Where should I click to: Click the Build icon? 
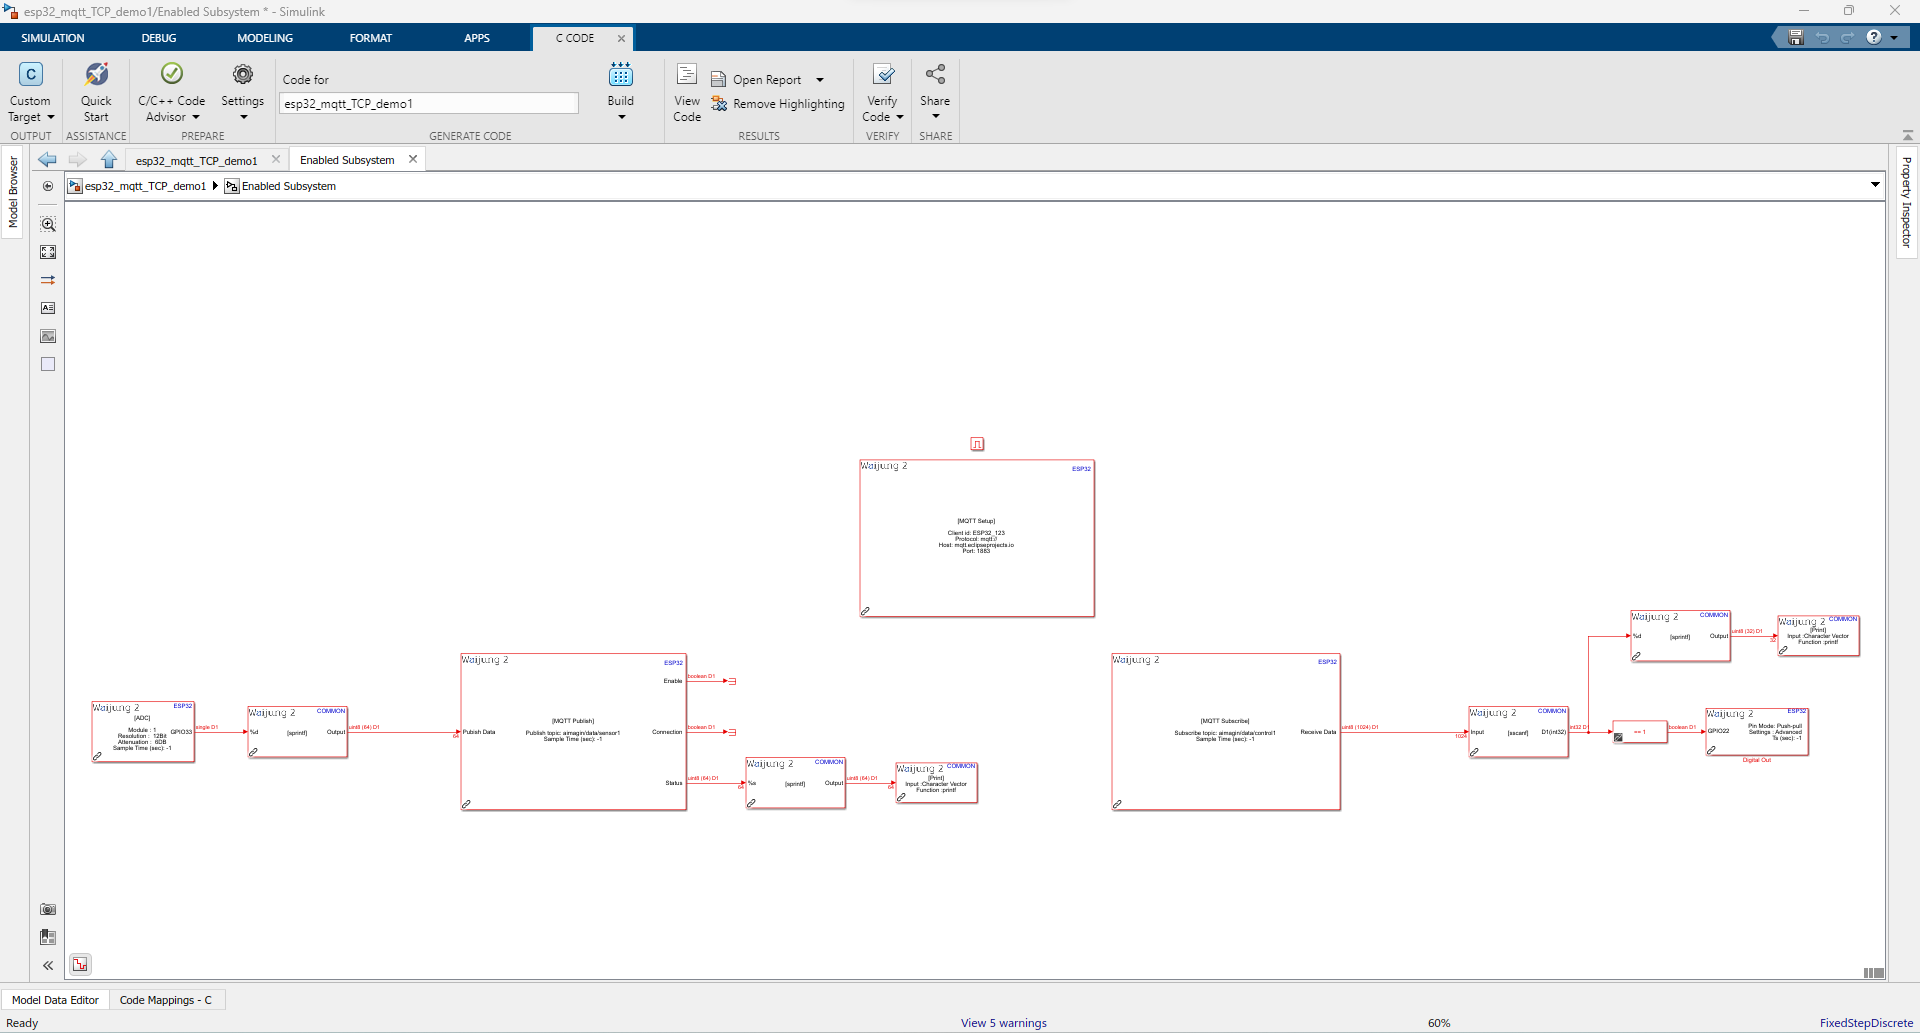point(621,75)
